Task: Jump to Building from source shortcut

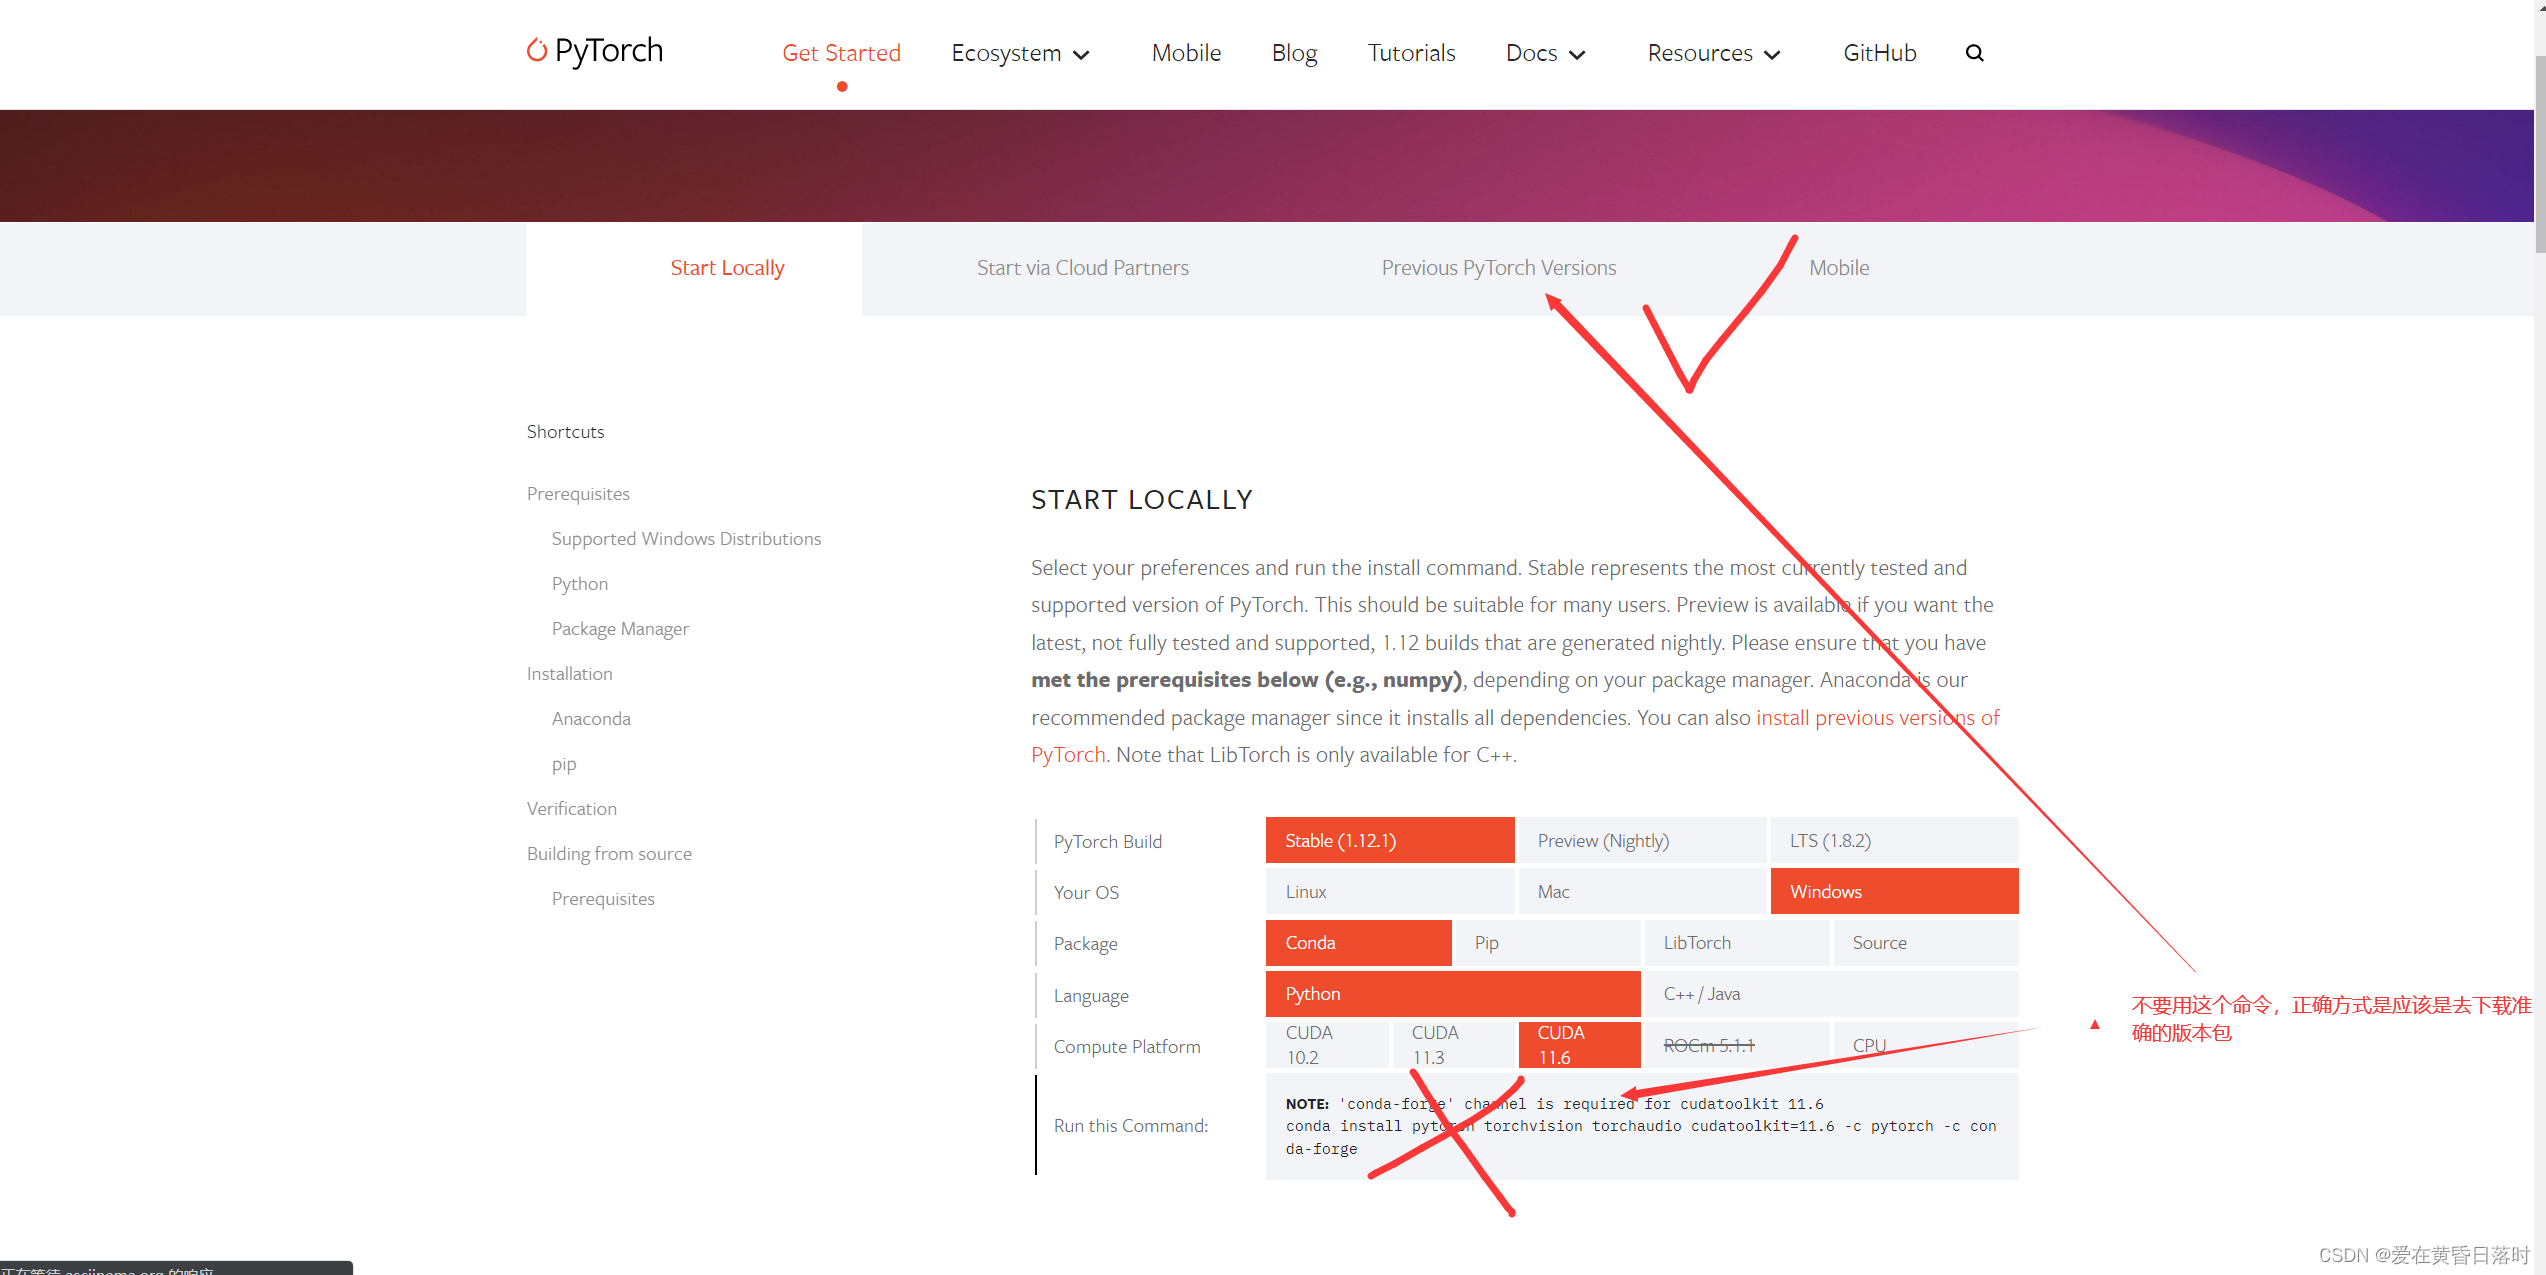Action: 609,854
